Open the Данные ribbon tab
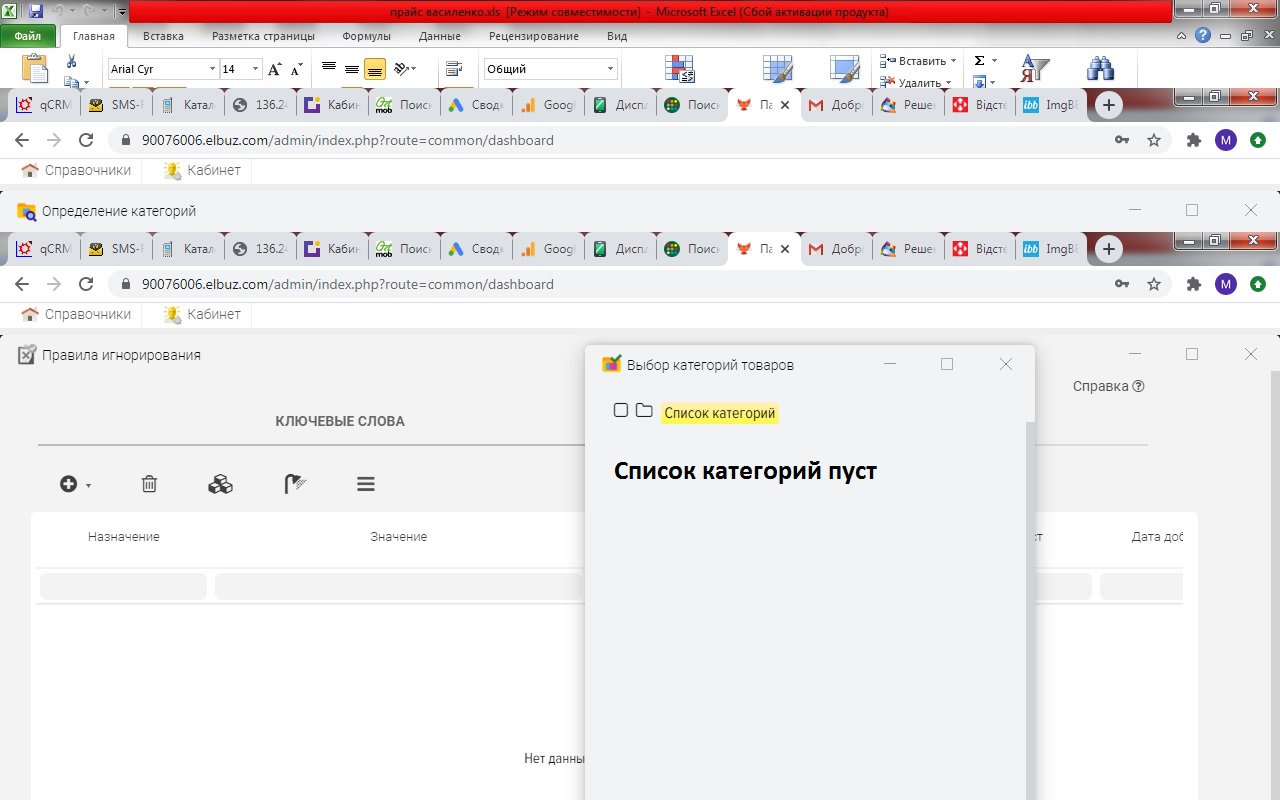The image size is (1280, 800). pos(440,36)
